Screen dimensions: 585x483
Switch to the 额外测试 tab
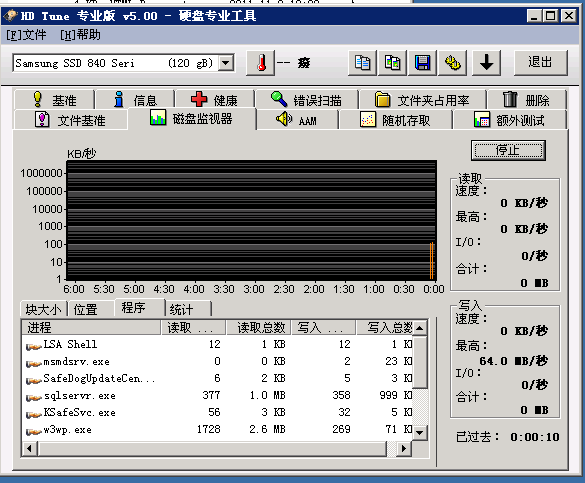510,120
